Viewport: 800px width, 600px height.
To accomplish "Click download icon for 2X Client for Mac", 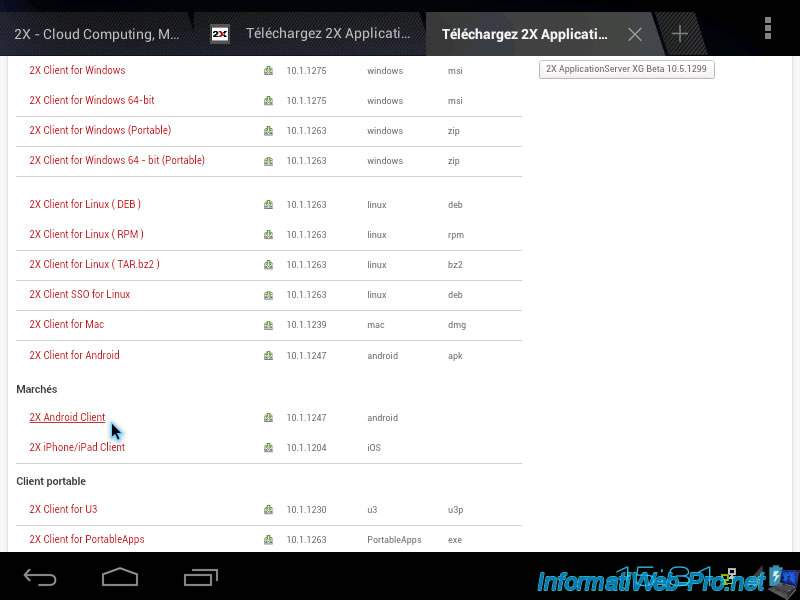I will [268, 325].
